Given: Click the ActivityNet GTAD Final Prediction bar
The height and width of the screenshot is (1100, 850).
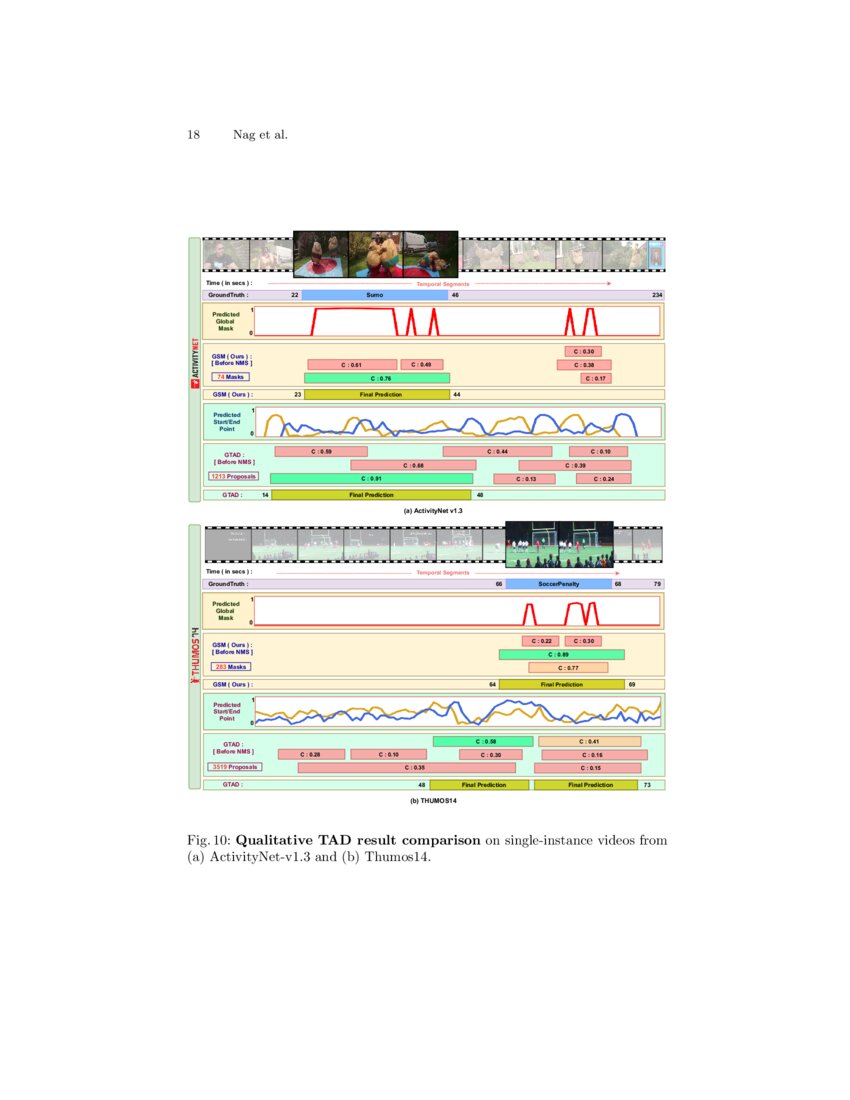Looking at the screenshot, I should [x=370, y=494].
